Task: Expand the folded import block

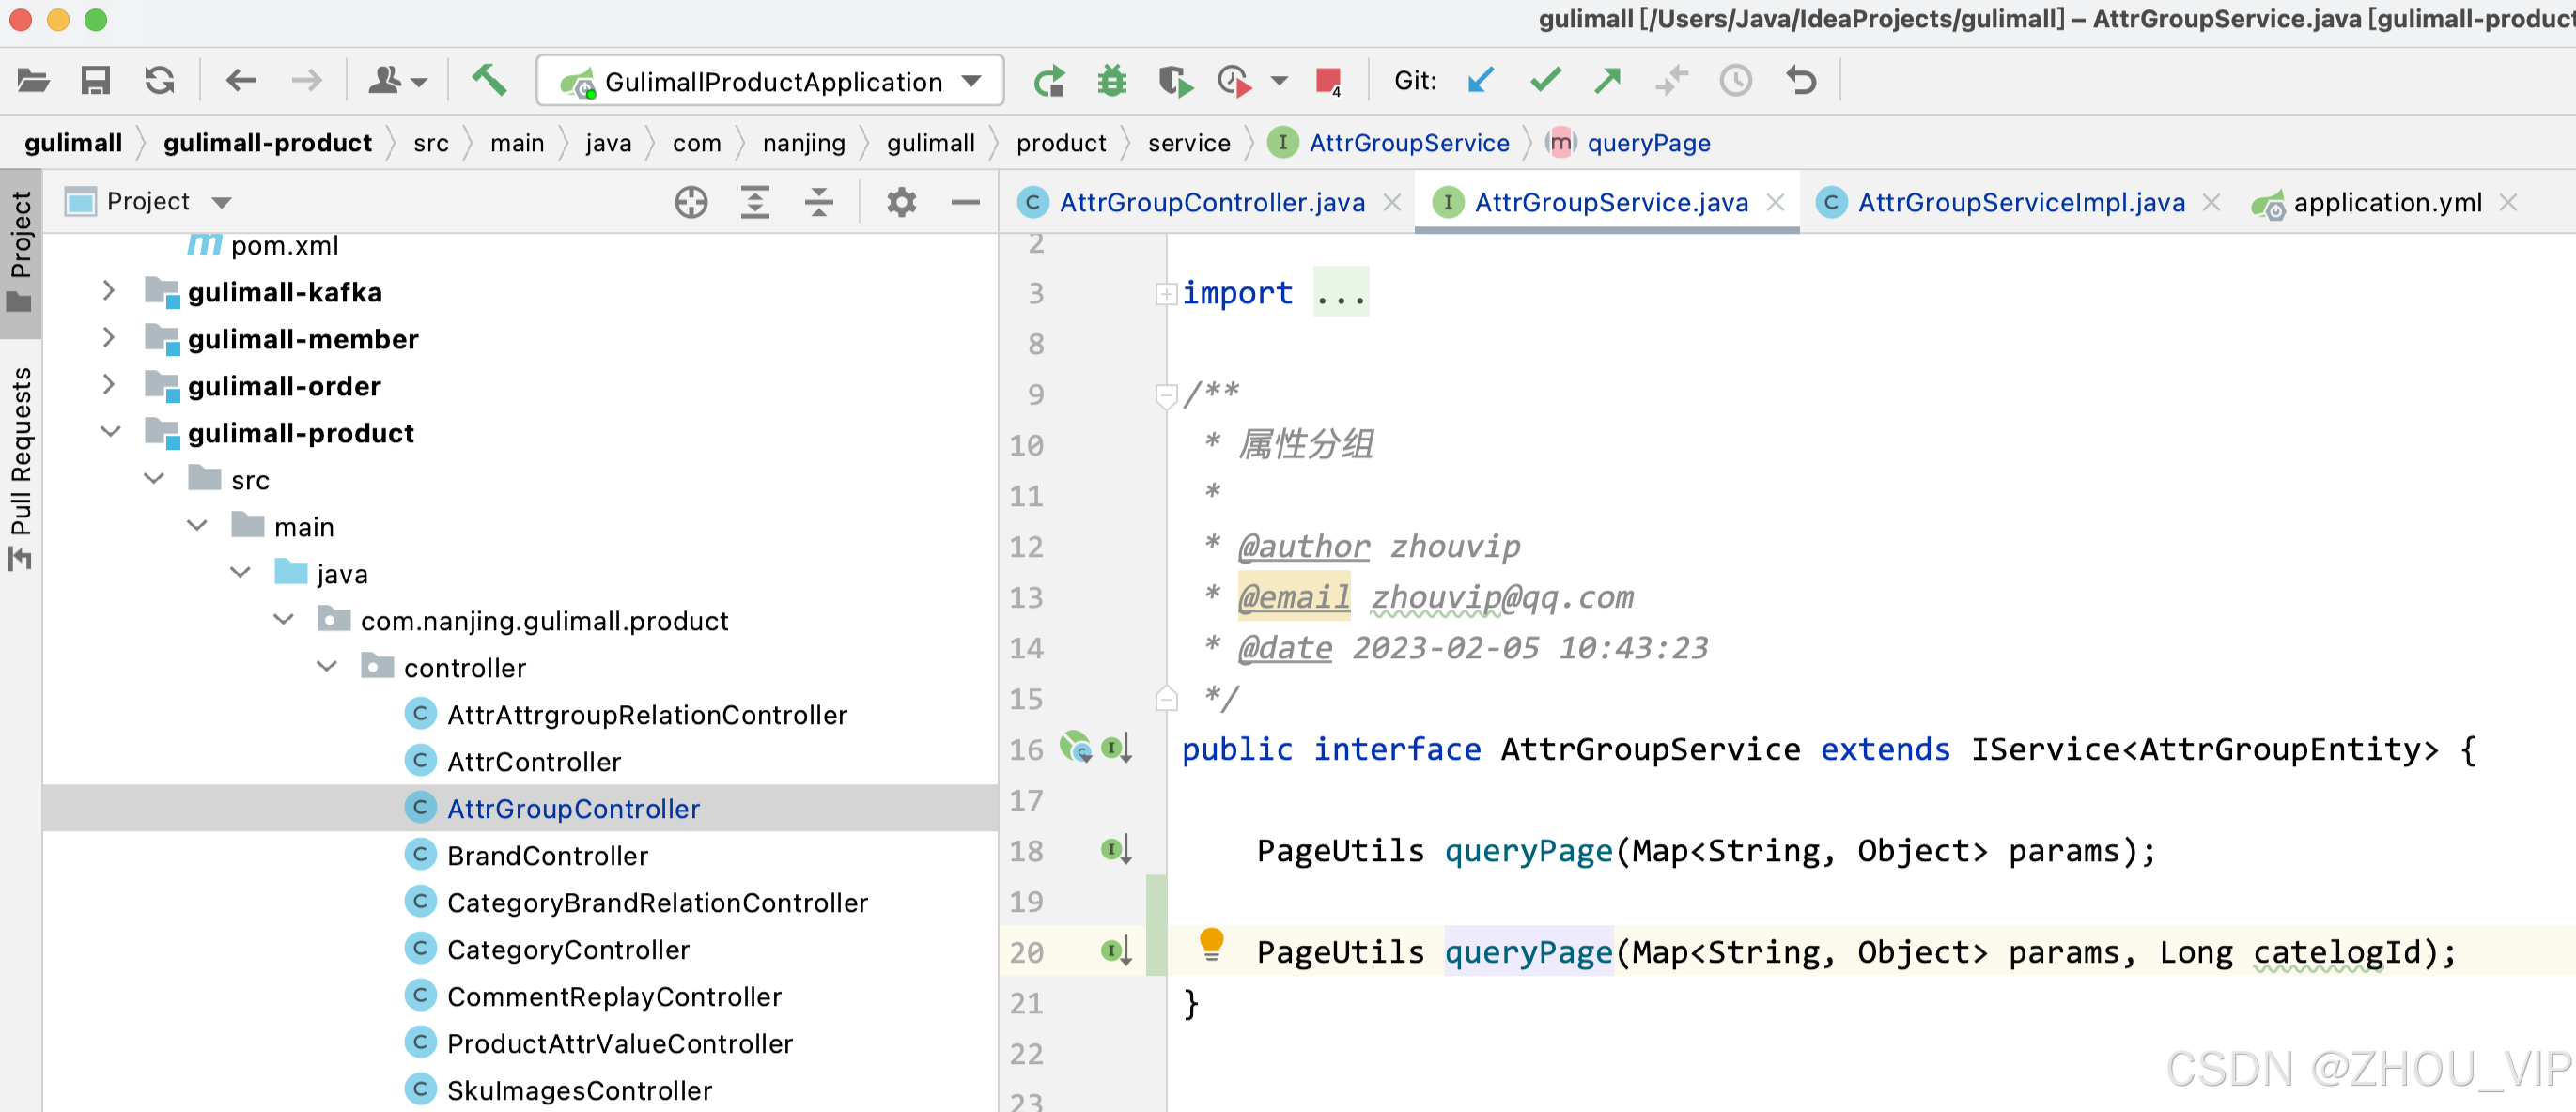Action: pyautogui.click(x=1165, y=294)
